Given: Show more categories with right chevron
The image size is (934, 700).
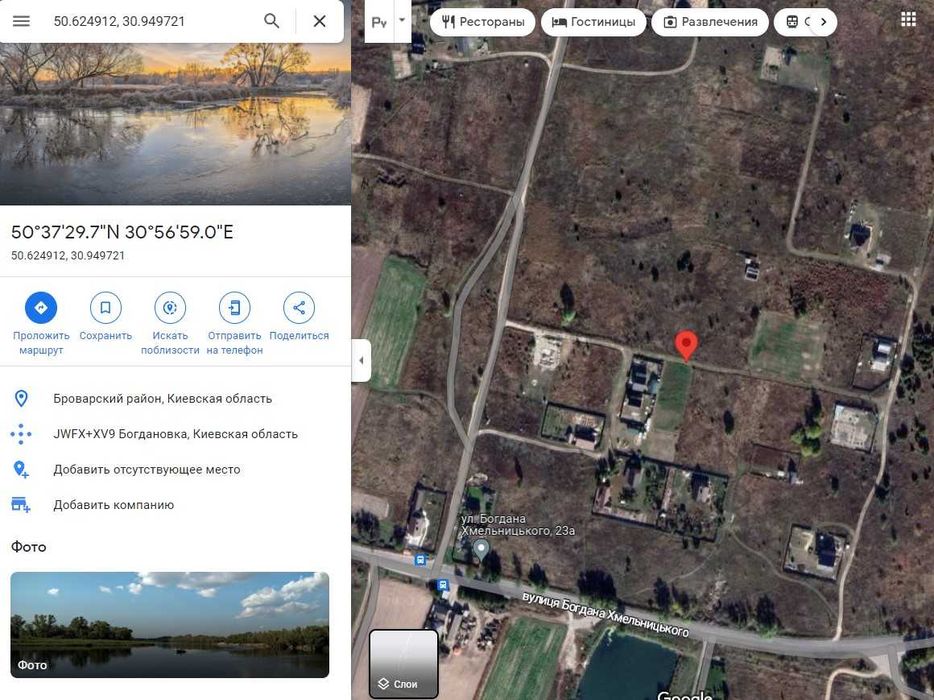Looking at the screenshot, I should coord(823,22).
